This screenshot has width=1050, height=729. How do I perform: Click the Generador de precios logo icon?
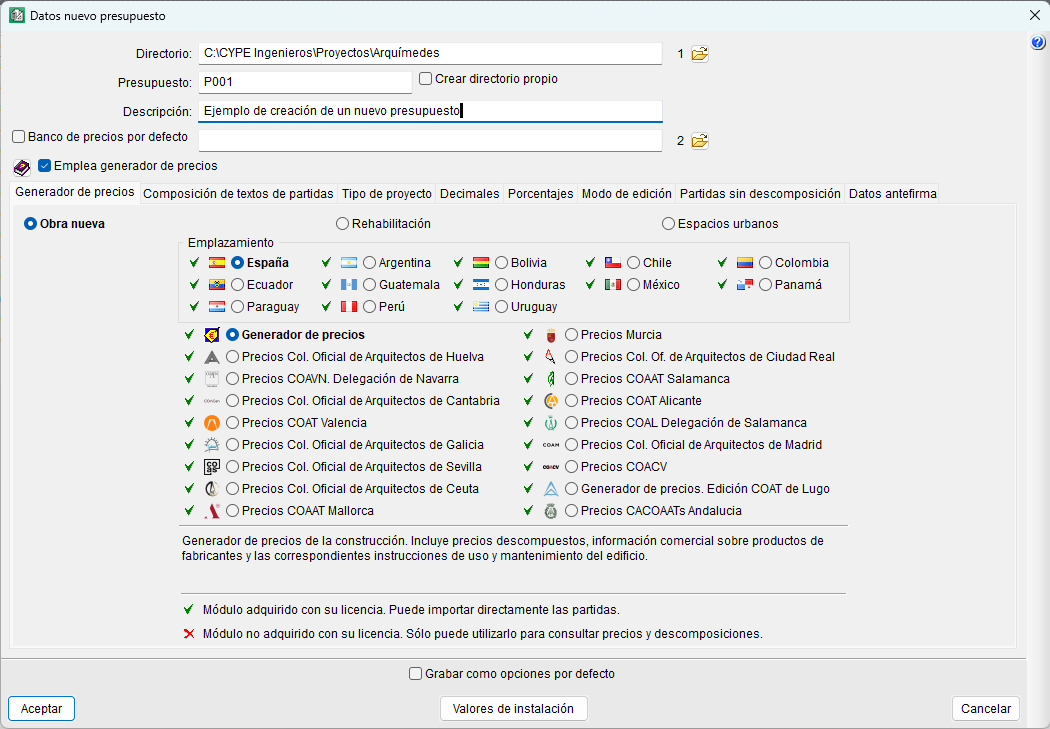[x=211, y=335]
